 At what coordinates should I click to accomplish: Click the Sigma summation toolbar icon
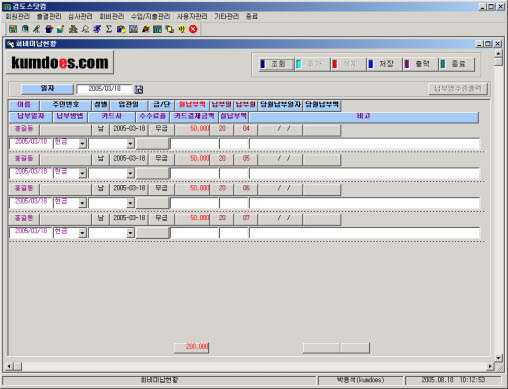point(109,29)
